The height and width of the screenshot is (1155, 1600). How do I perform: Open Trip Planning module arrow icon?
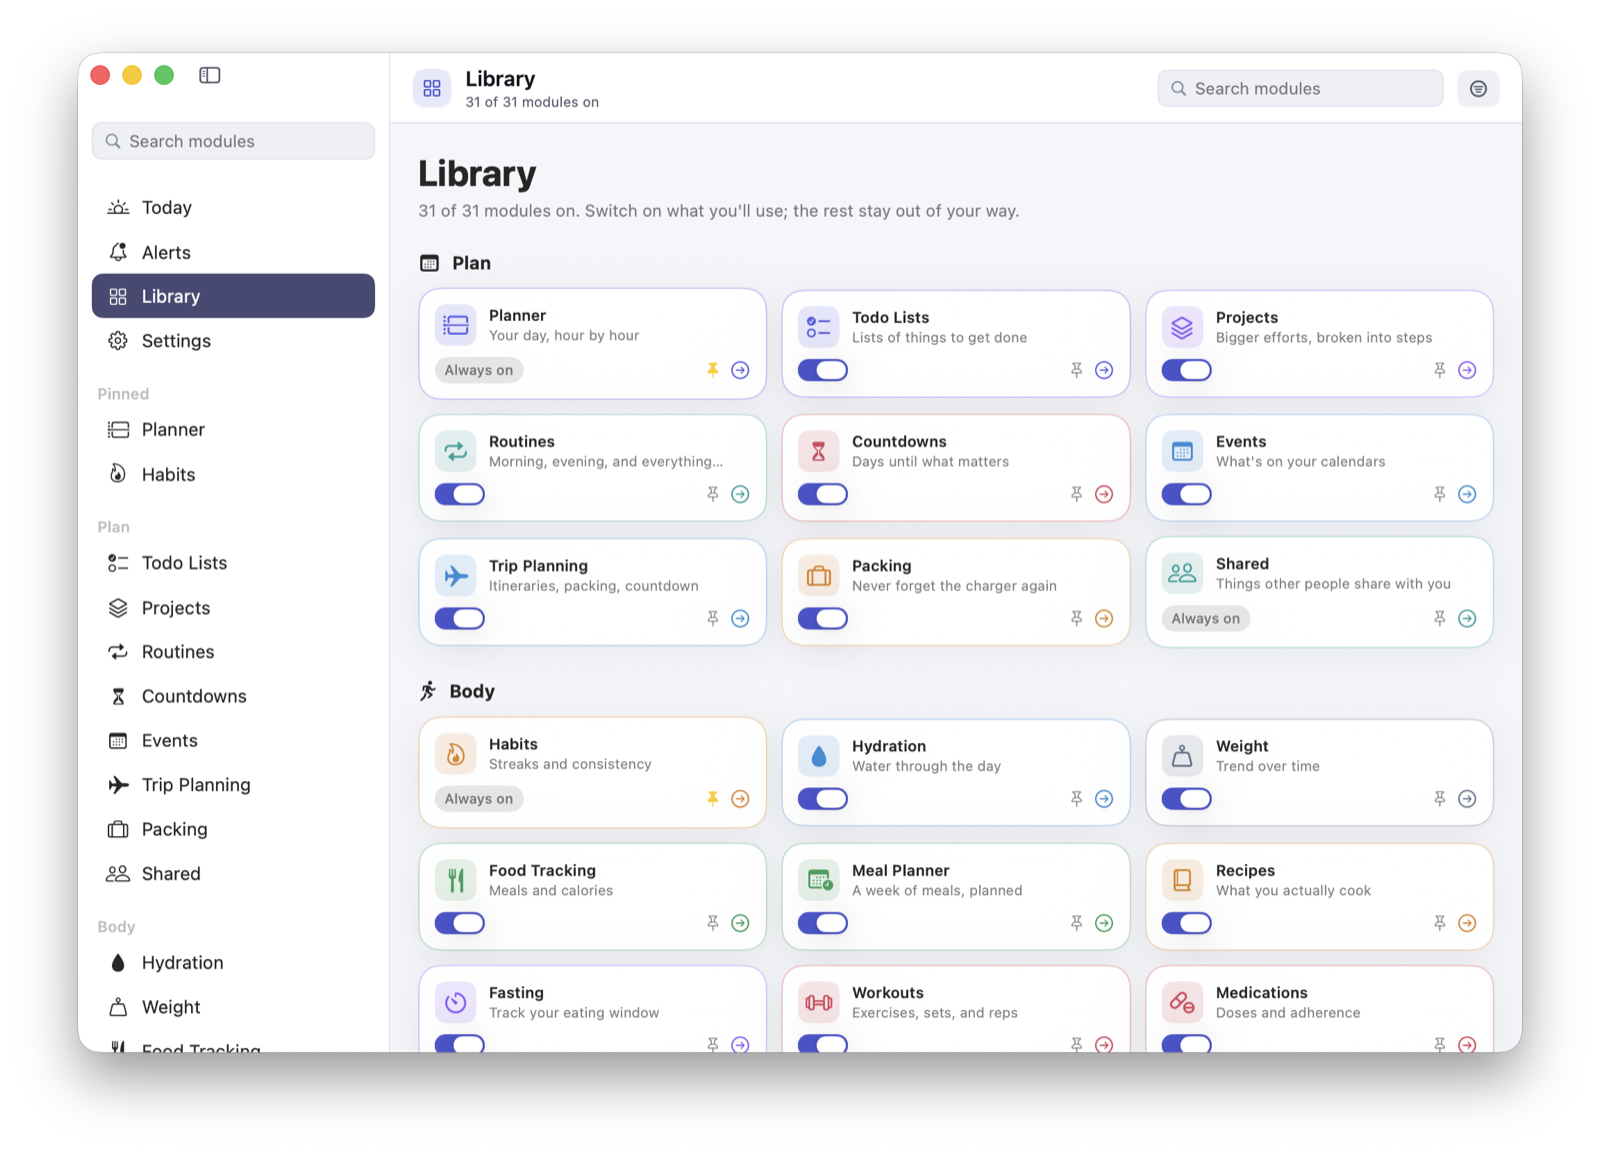tap(740, 618)
